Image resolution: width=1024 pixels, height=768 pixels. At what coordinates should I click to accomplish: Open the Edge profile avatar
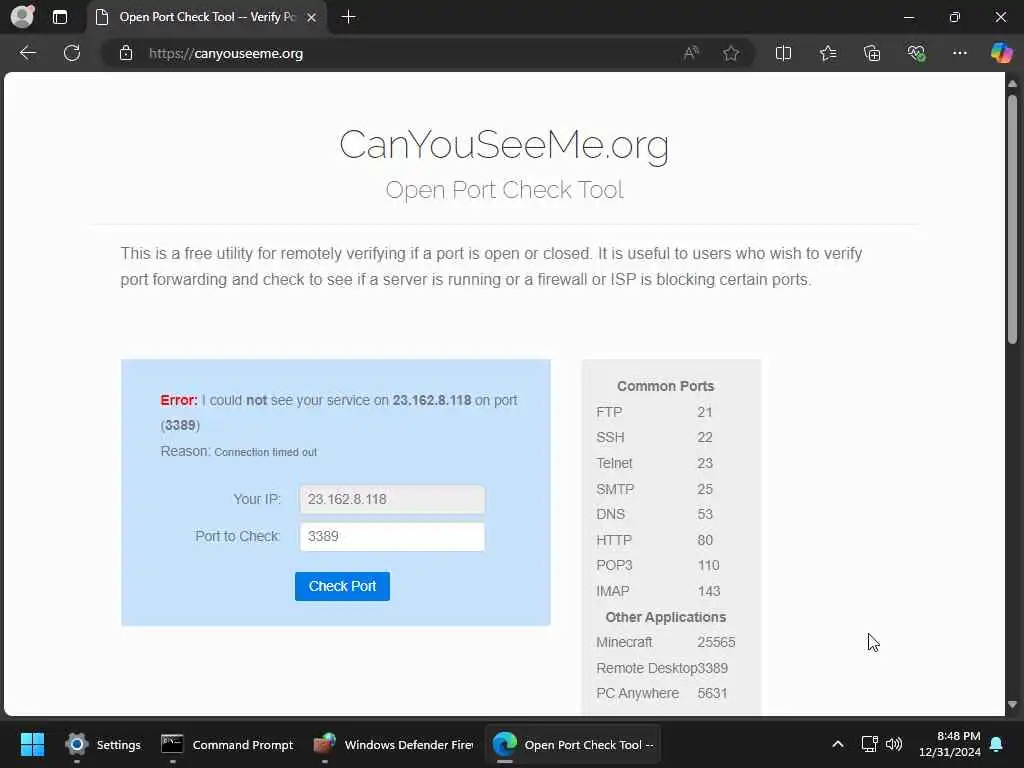(23, 16)
